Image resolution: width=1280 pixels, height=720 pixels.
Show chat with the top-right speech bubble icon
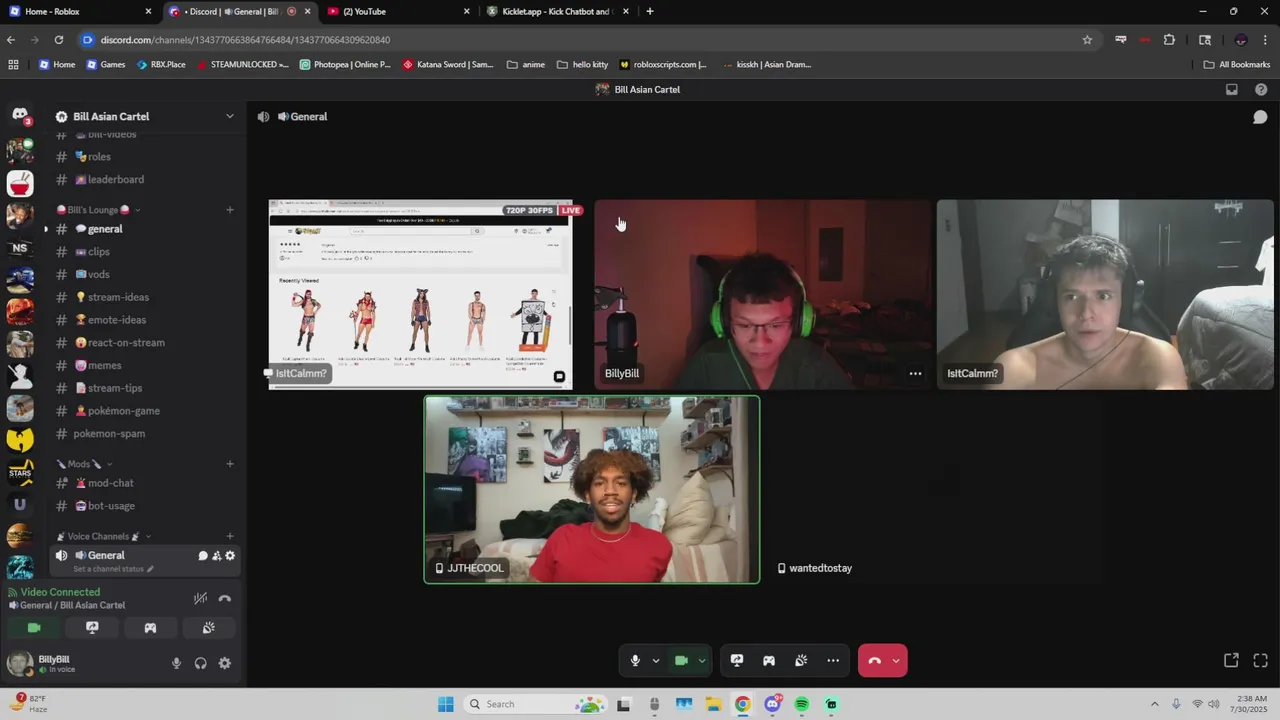coord(1260,117)
